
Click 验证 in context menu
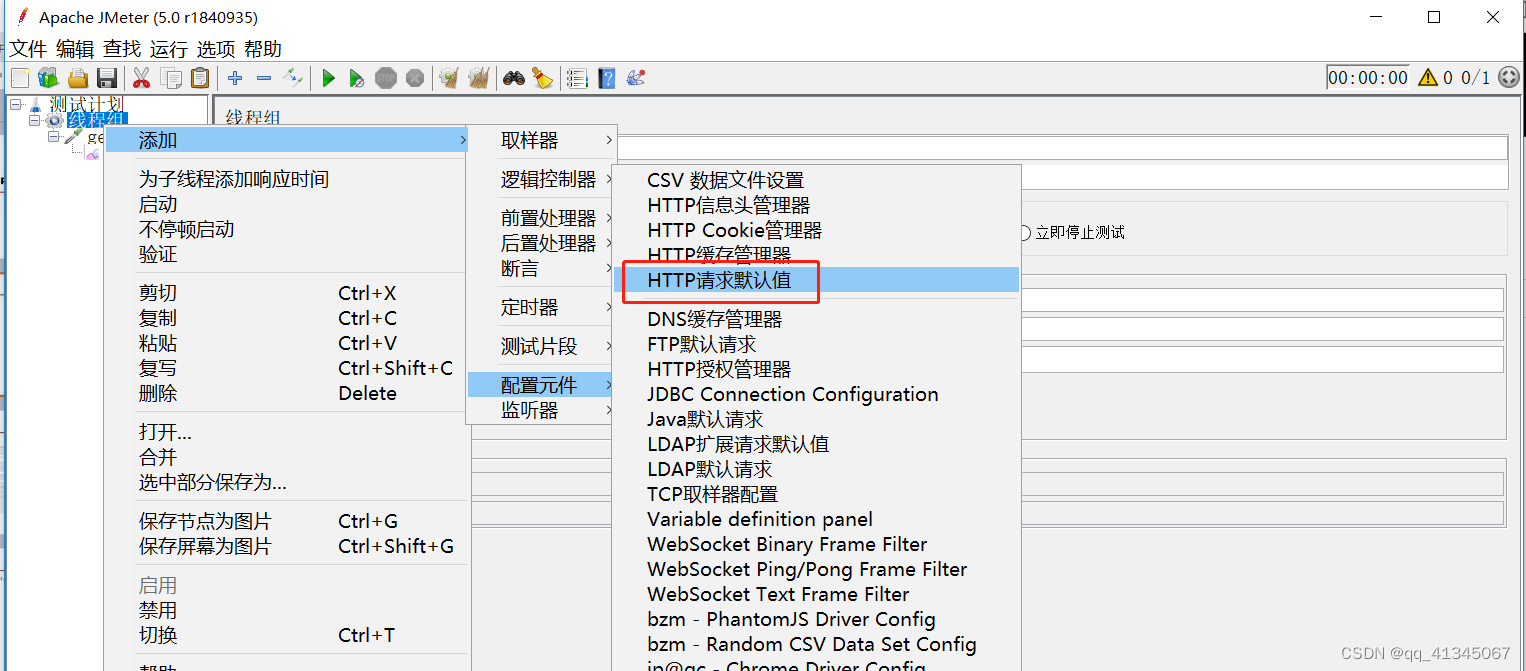(x=286, y=254)
